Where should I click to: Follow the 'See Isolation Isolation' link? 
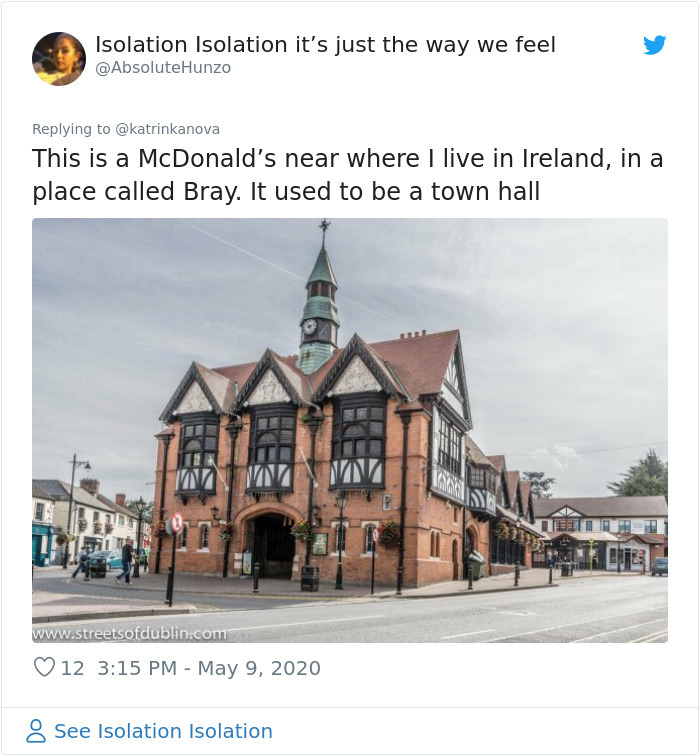(163, 731)
